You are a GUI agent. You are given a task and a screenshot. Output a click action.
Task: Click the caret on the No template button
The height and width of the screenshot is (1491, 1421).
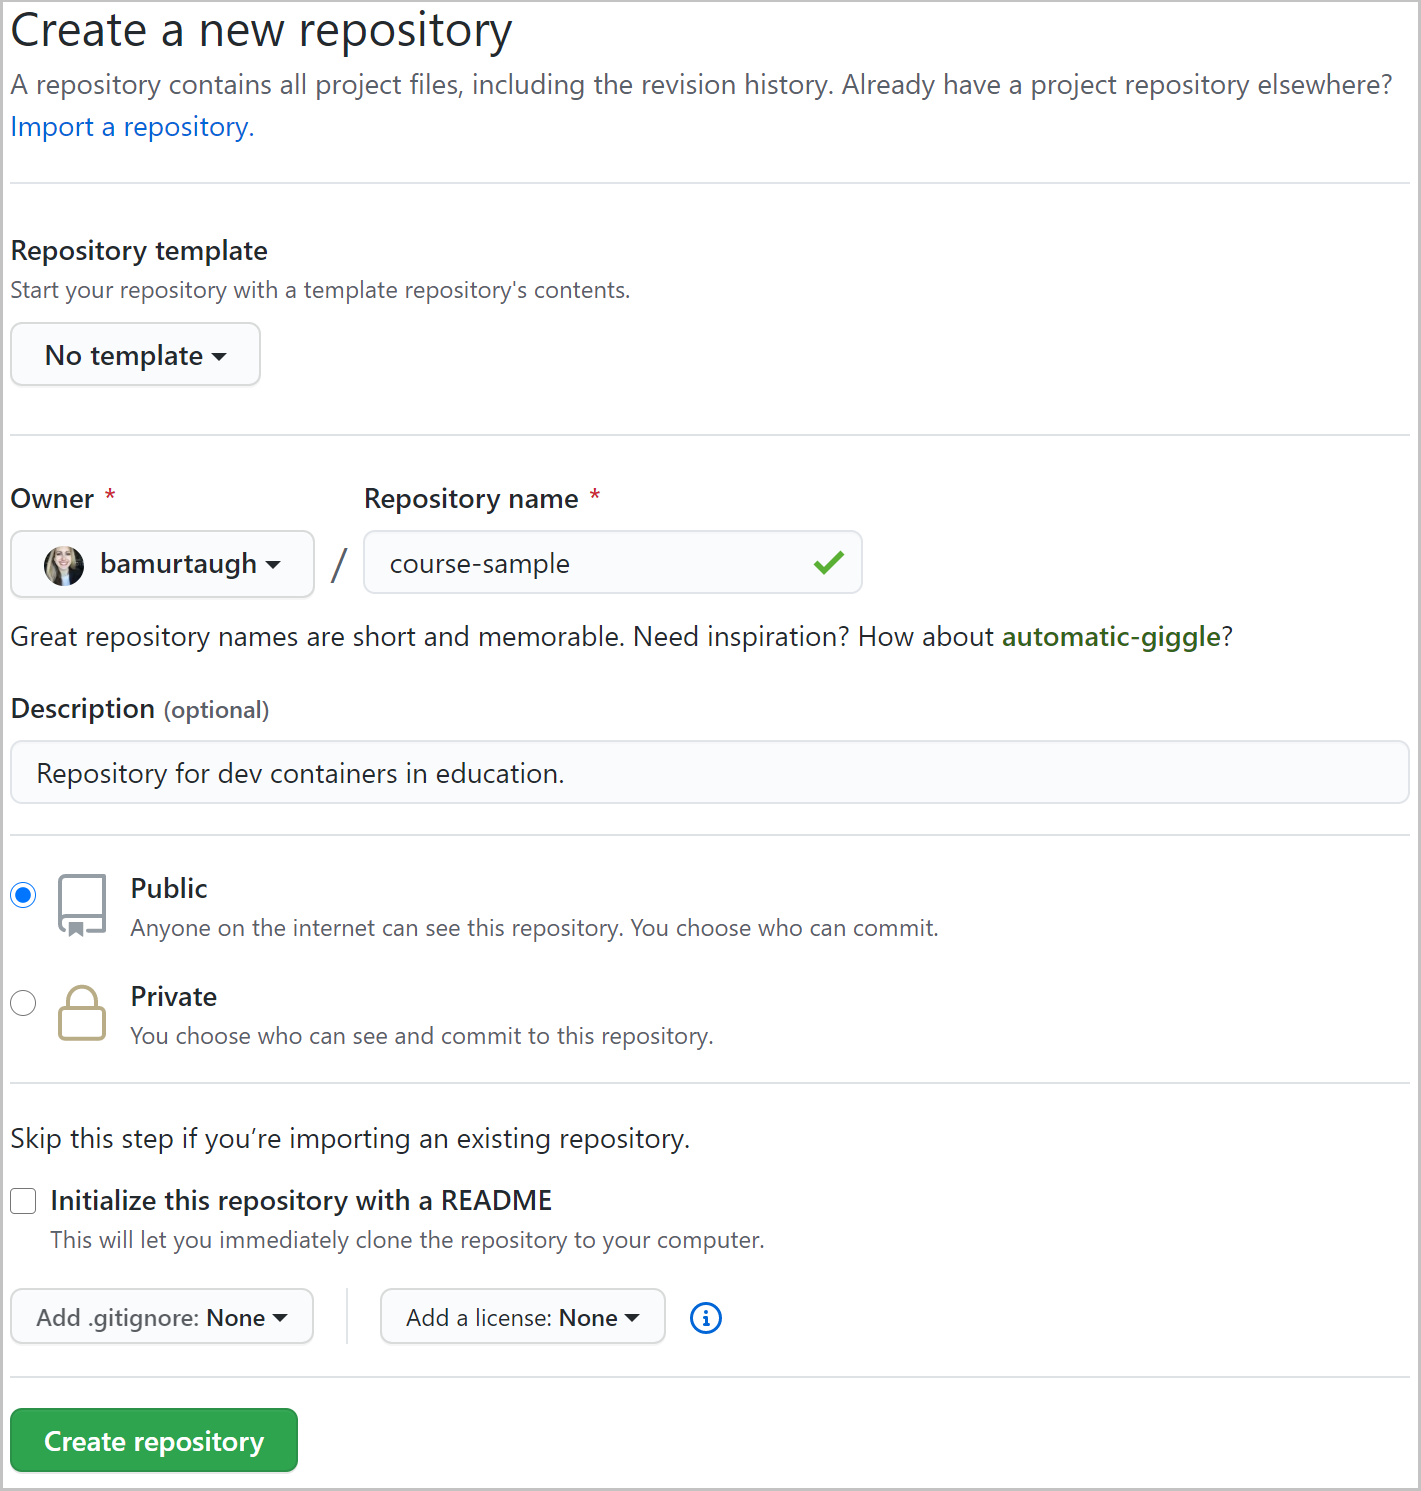point(221,355)
